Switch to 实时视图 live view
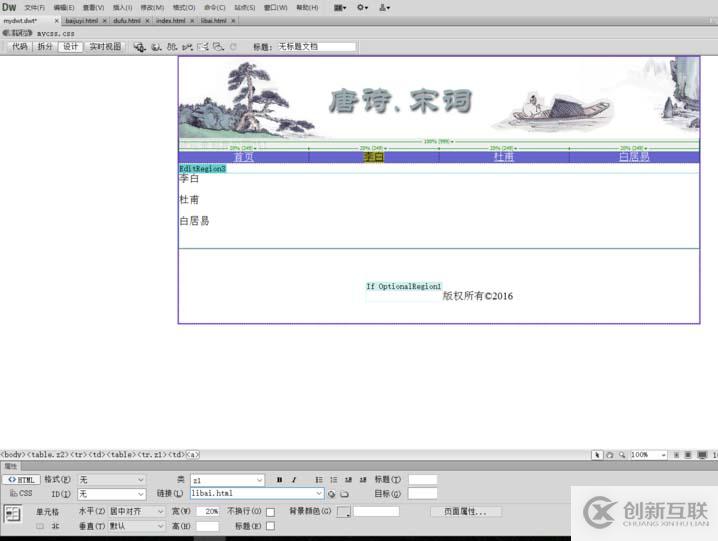 [x=105, y=47]
